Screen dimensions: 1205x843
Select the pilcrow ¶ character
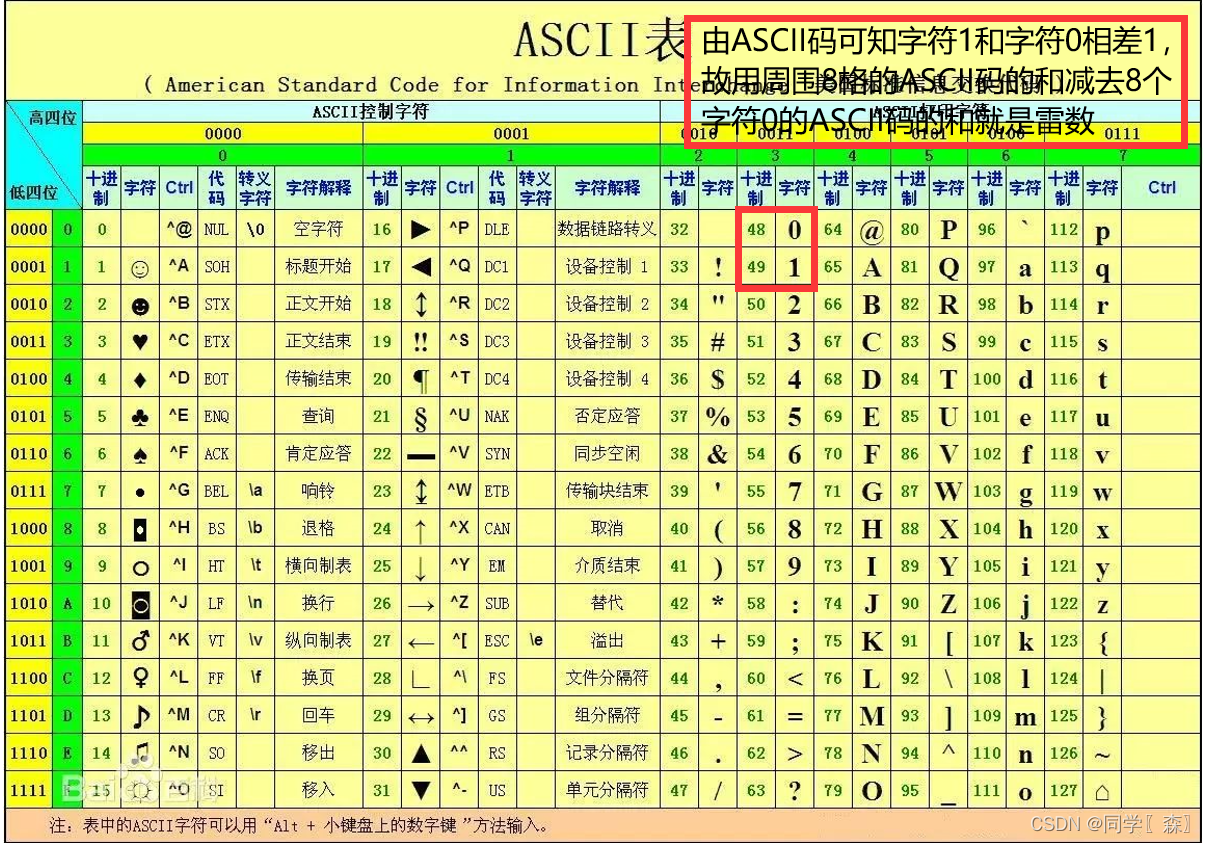(x=421, y=380)
